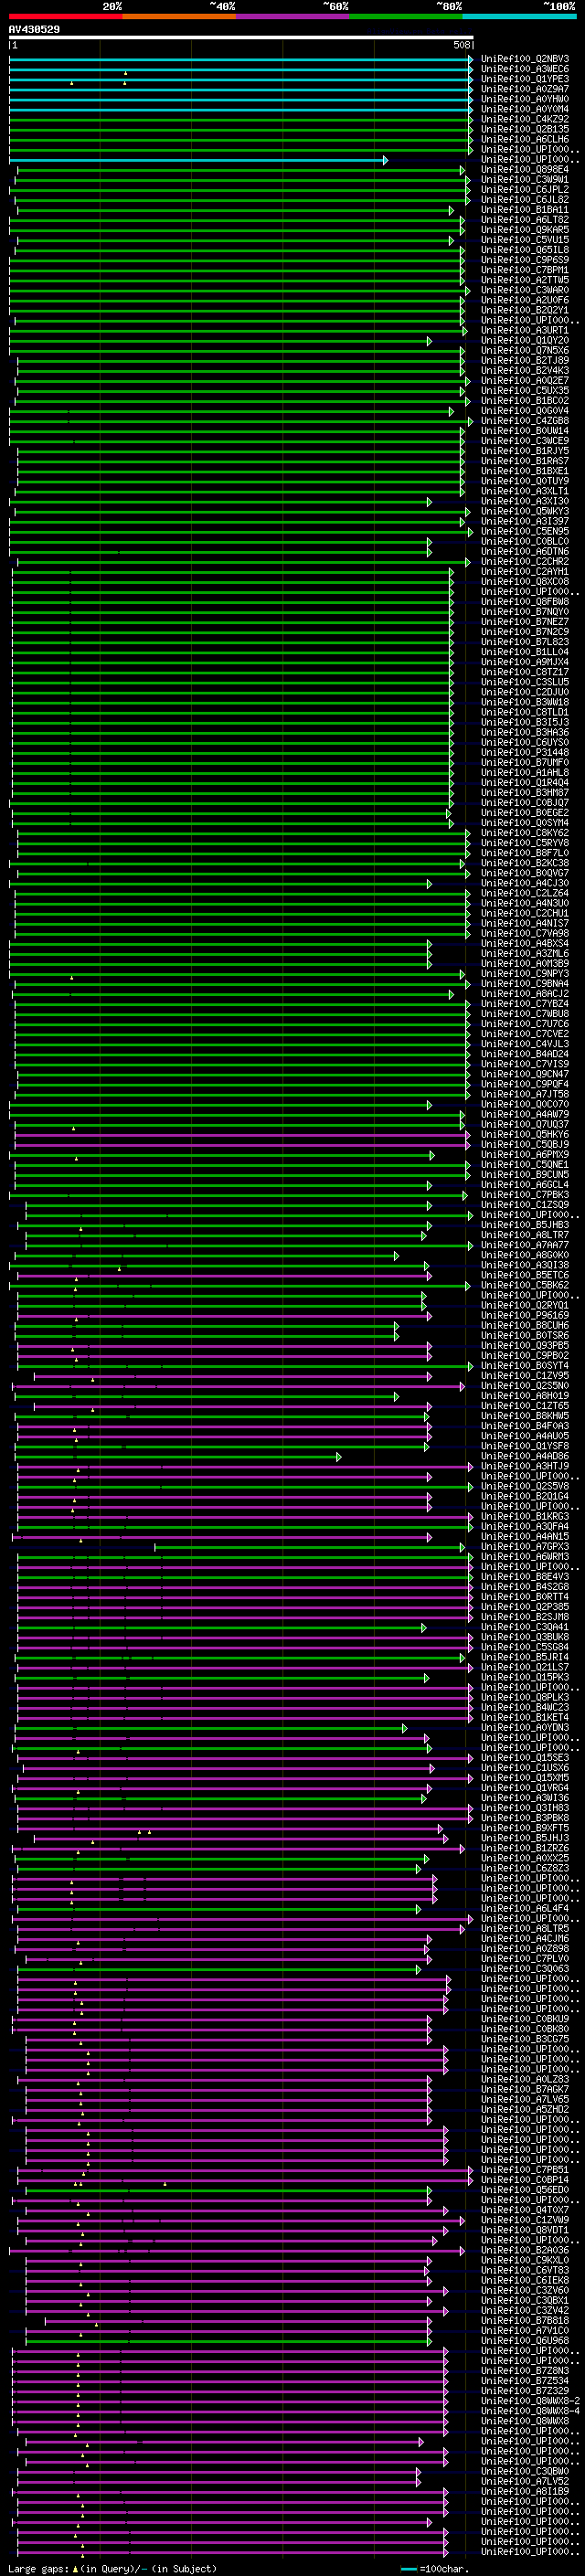Select the UniRef100_C7PLV0 label
The image size is (585, 2576).
[524, 1958]
